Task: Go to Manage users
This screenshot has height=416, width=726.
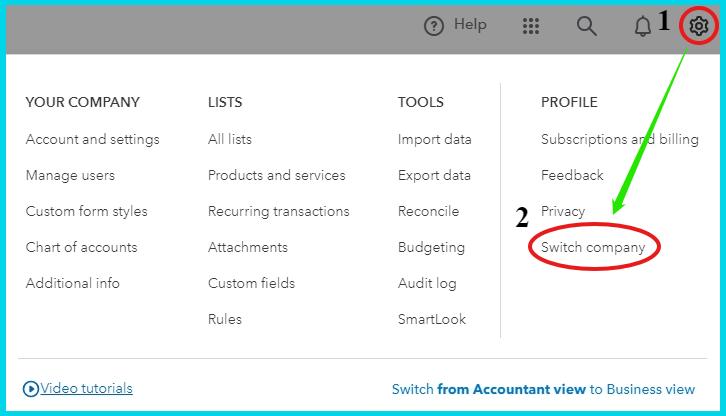Action: coord(70,175)
